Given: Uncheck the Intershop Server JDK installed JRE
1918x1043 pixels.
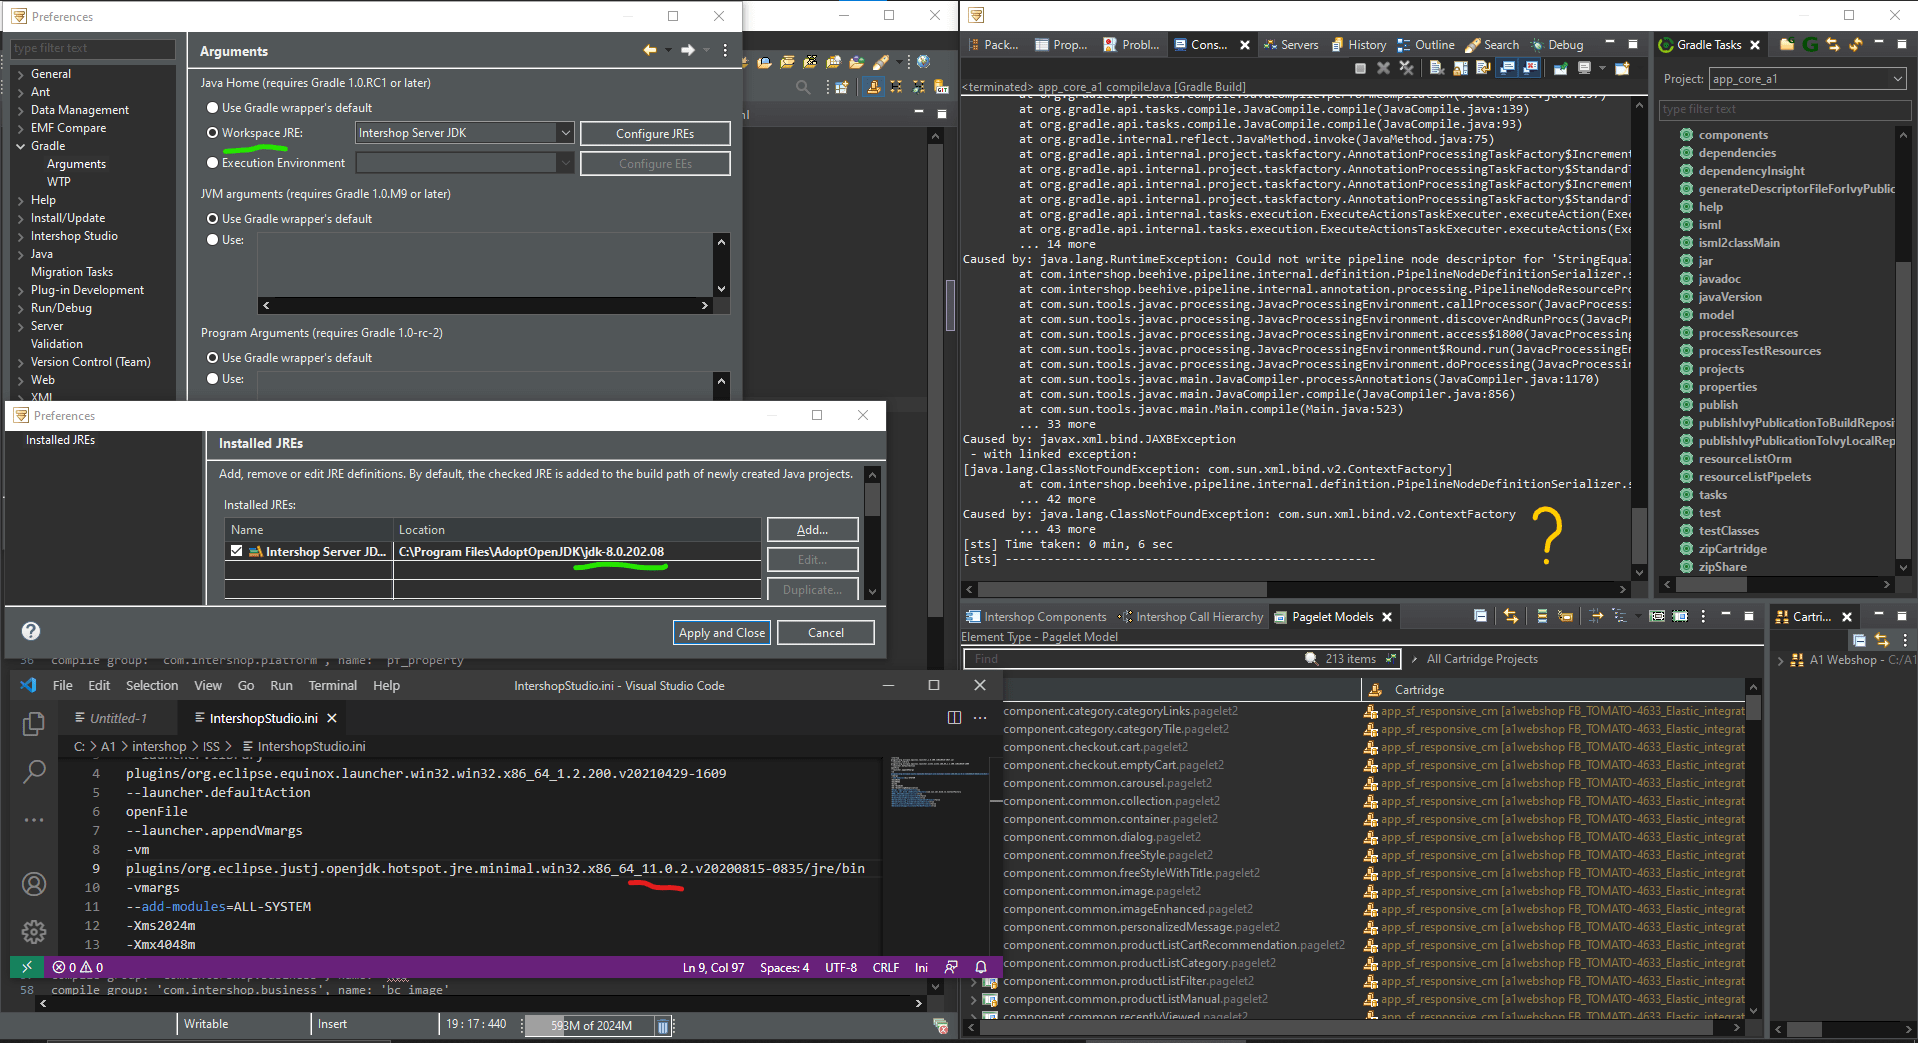Looking at the screenshot, I should [x=237, y=551].
